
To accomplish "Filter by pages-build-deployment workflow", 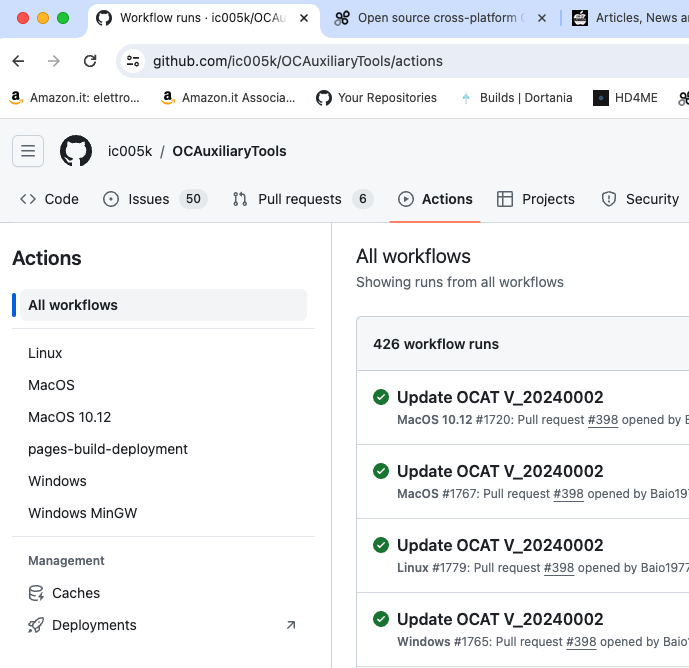I will click(108, 449).
